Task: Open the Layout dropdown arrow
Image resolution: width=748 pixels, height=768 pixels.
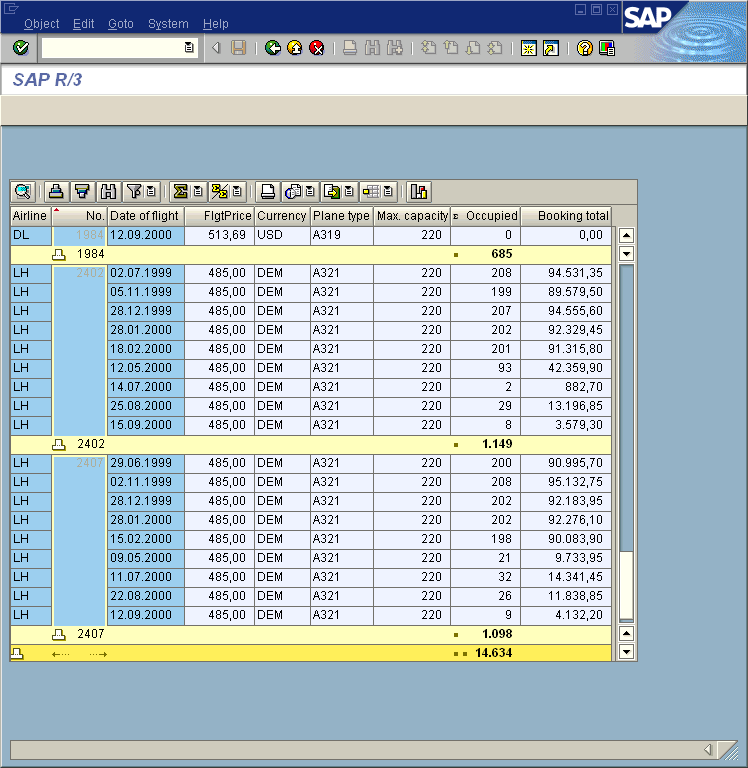Action: (388, 192)
